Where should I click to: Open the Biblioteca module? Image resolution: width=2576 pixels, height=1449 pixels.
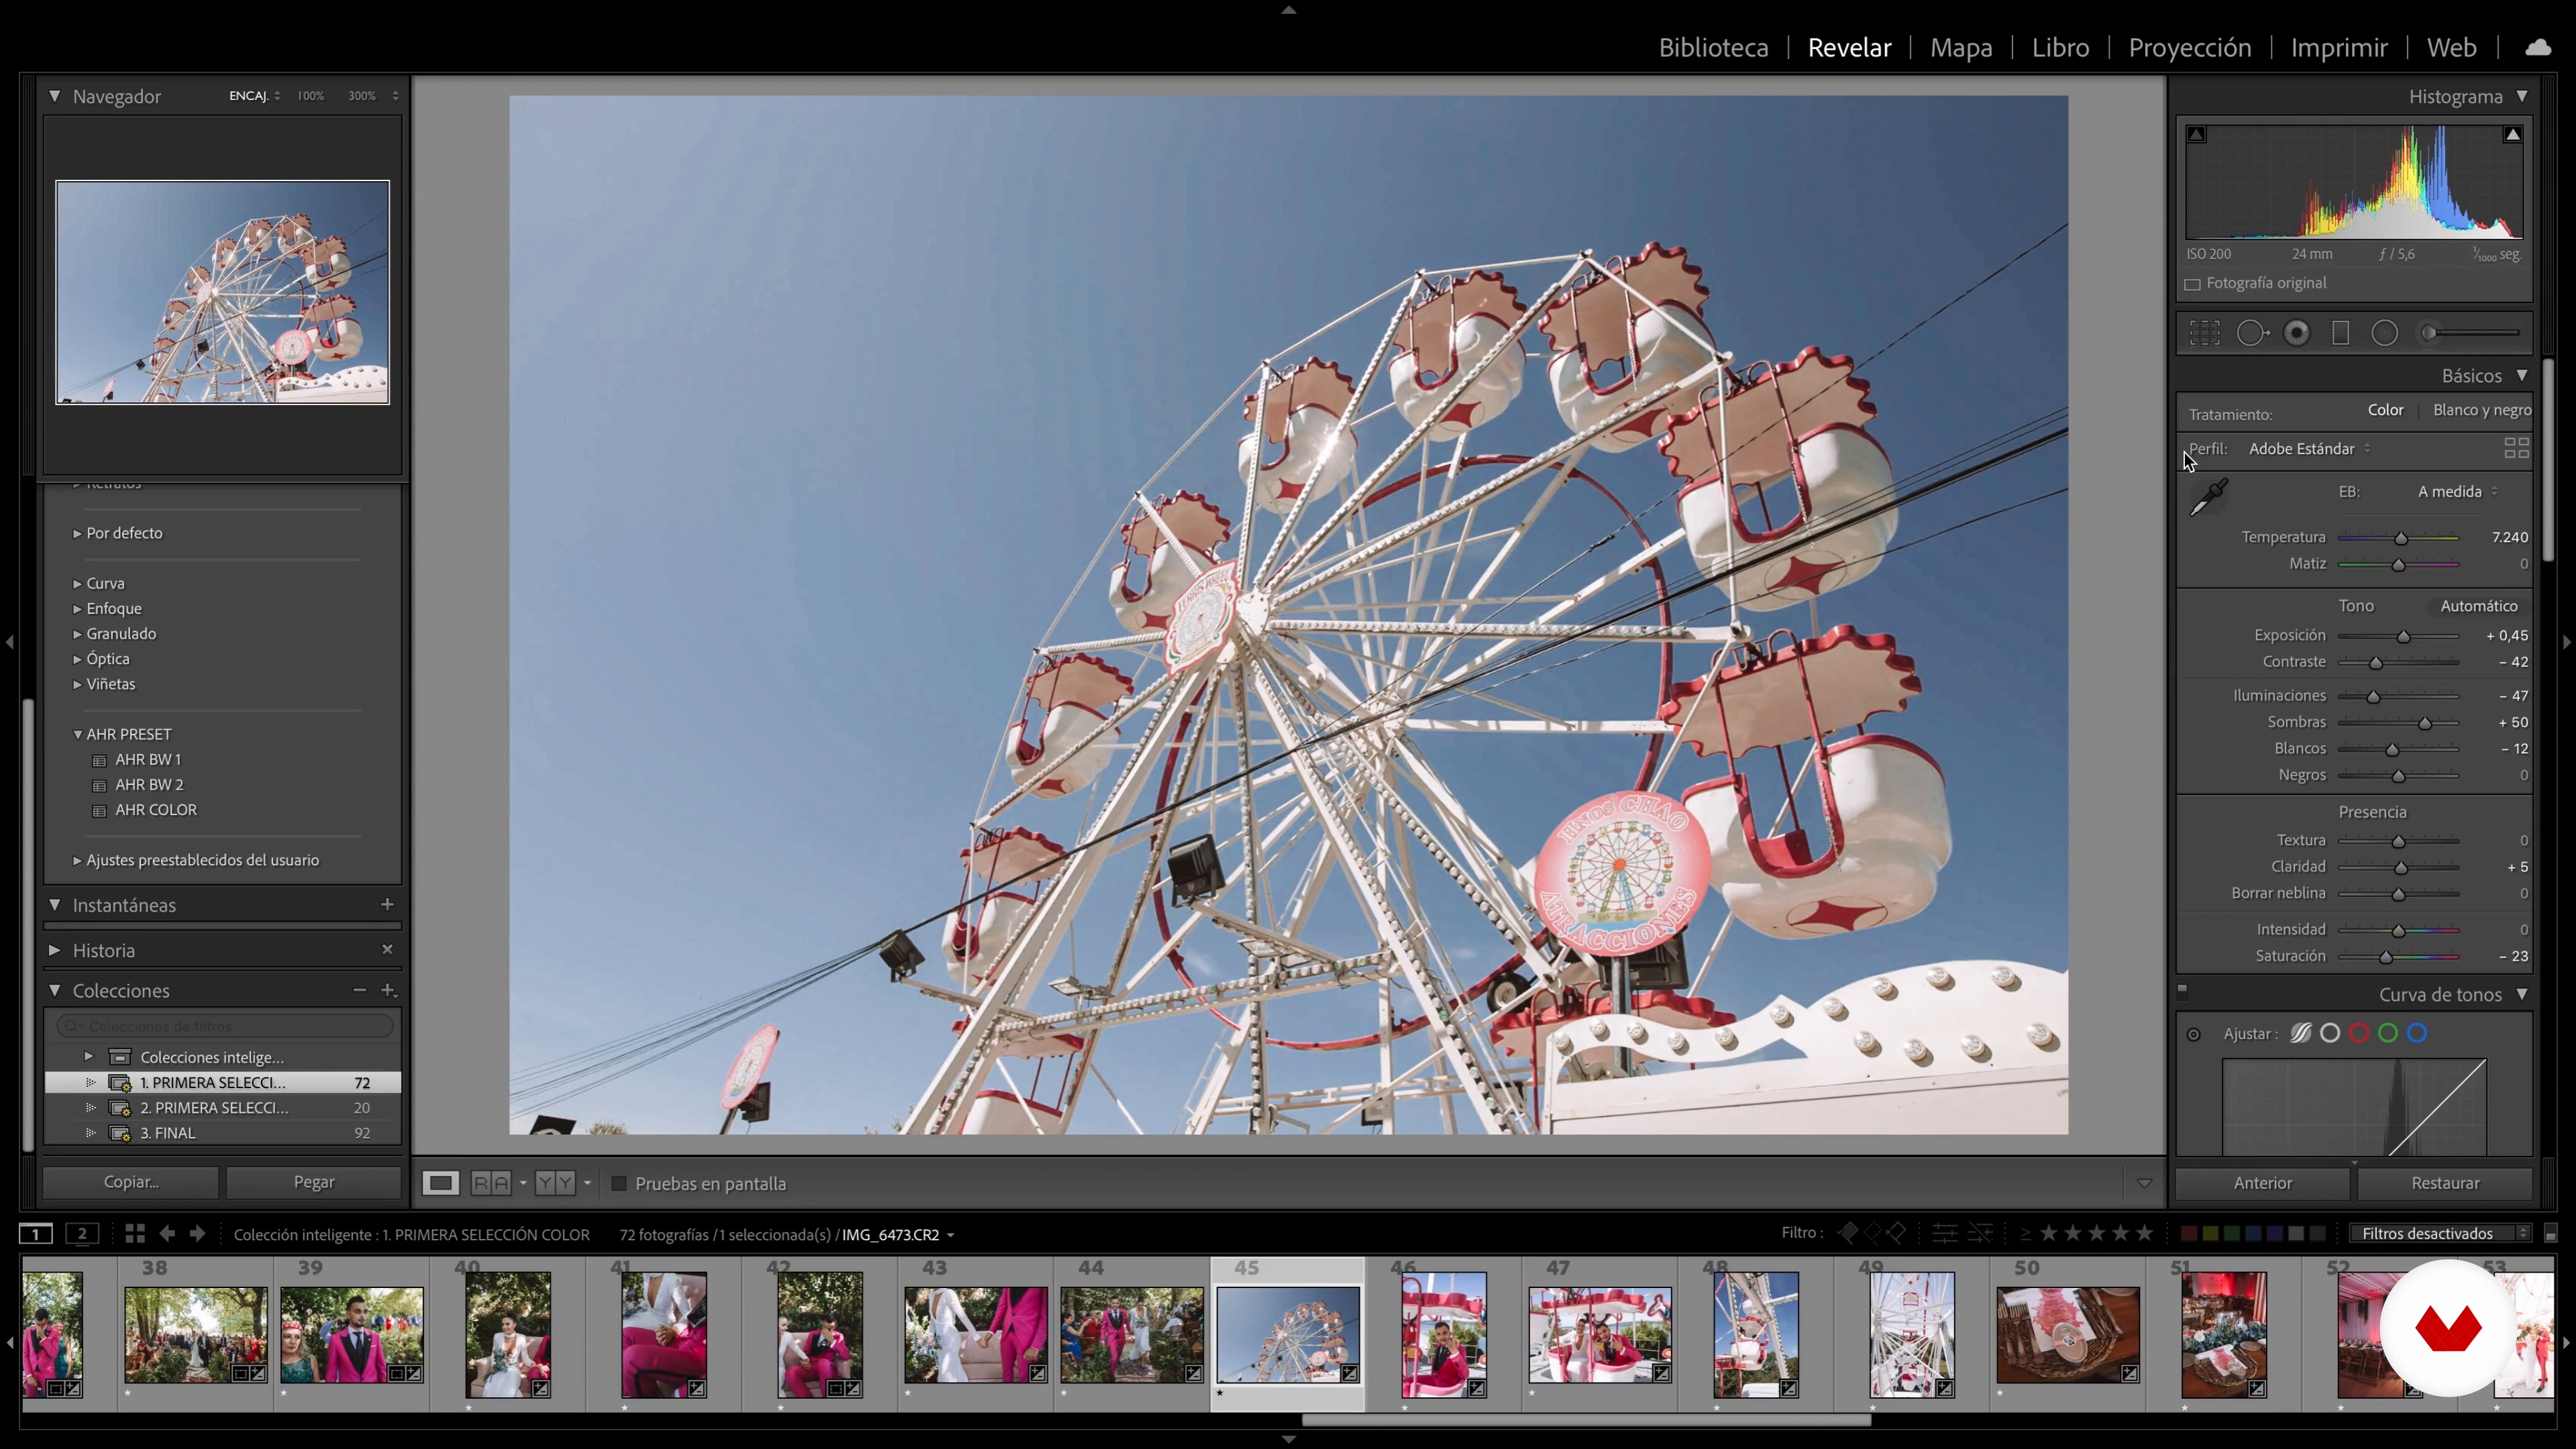1713,47
